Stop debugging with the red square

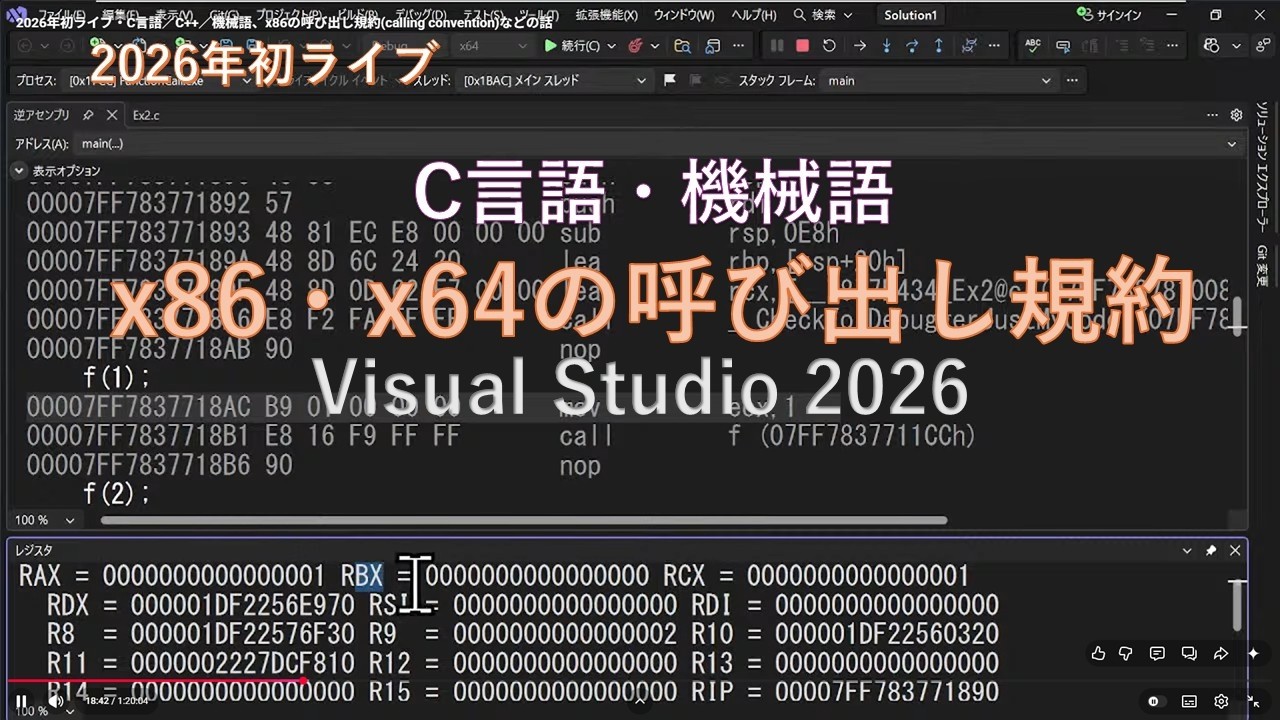(x=802, y=46)
